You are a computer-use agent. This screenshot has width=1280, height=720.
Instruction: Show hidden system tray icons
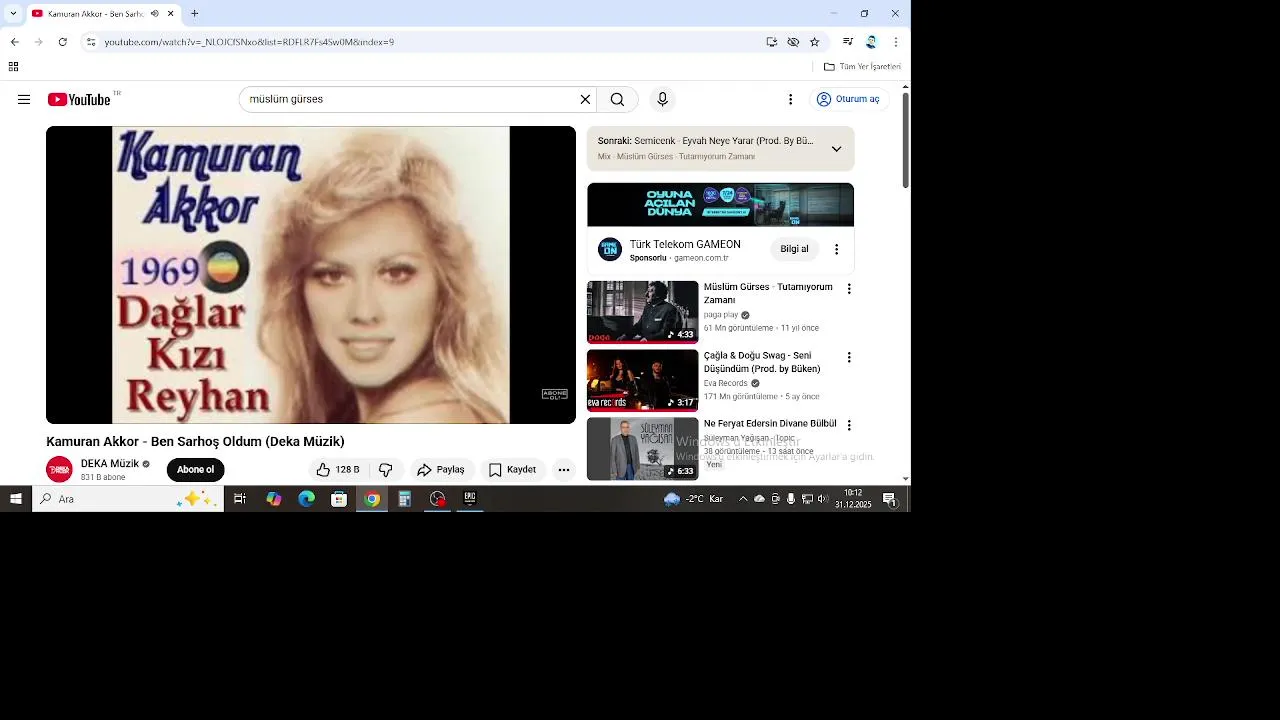[743, 499]
